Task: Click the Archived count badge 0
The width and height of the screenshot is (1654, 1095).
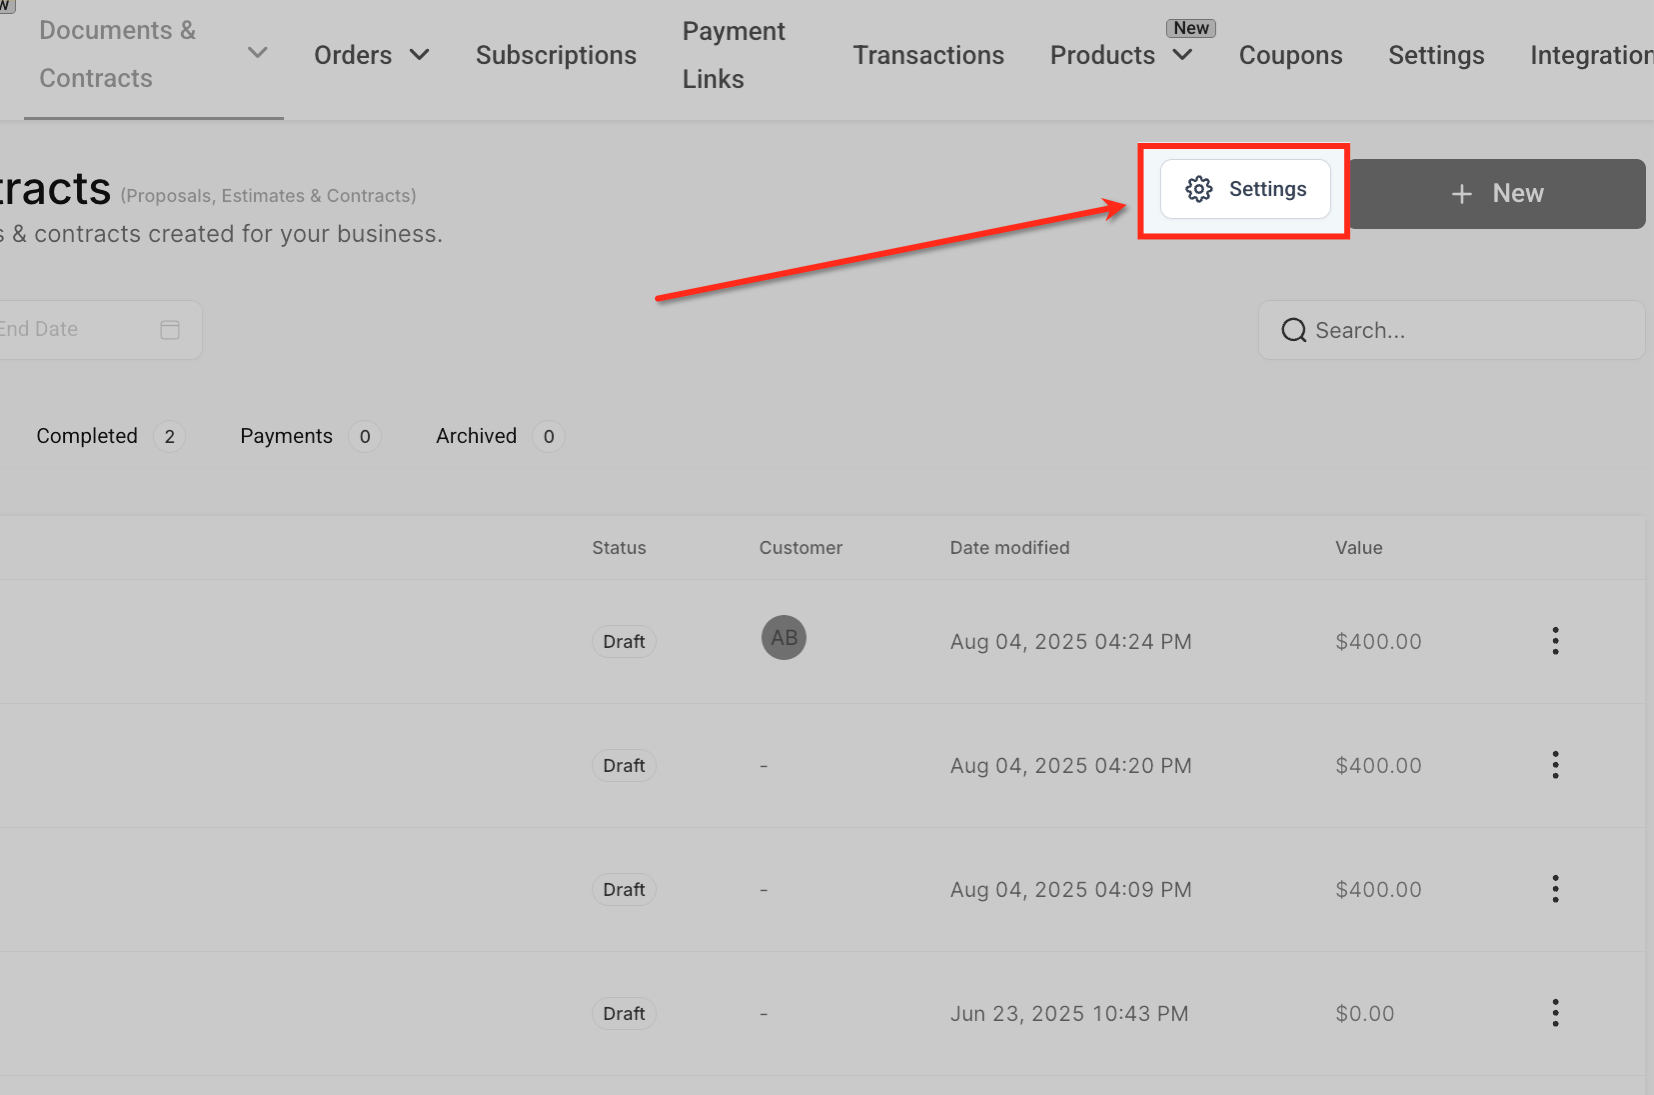Action: tap(549, 437)
